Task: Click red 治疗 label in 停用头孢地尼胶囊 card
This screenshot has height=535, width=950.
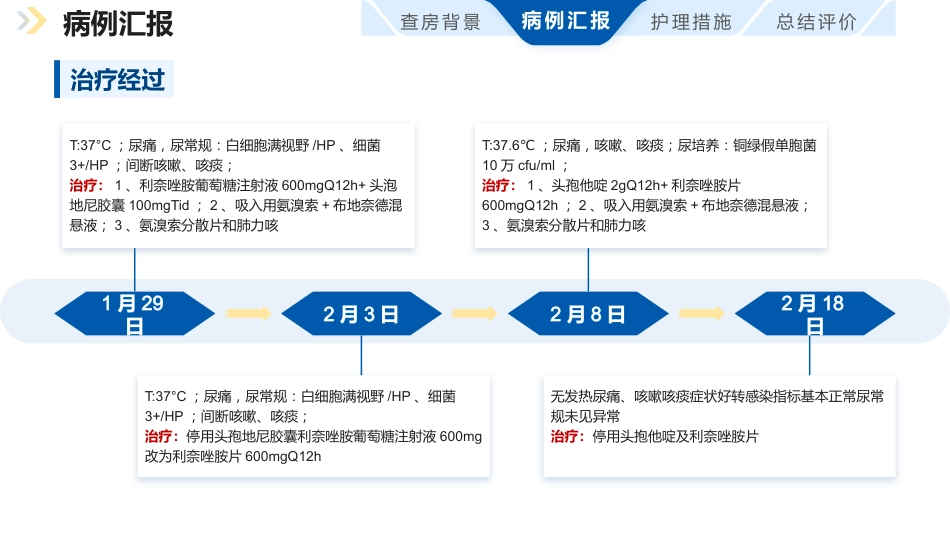Action: tap(161, 436)
